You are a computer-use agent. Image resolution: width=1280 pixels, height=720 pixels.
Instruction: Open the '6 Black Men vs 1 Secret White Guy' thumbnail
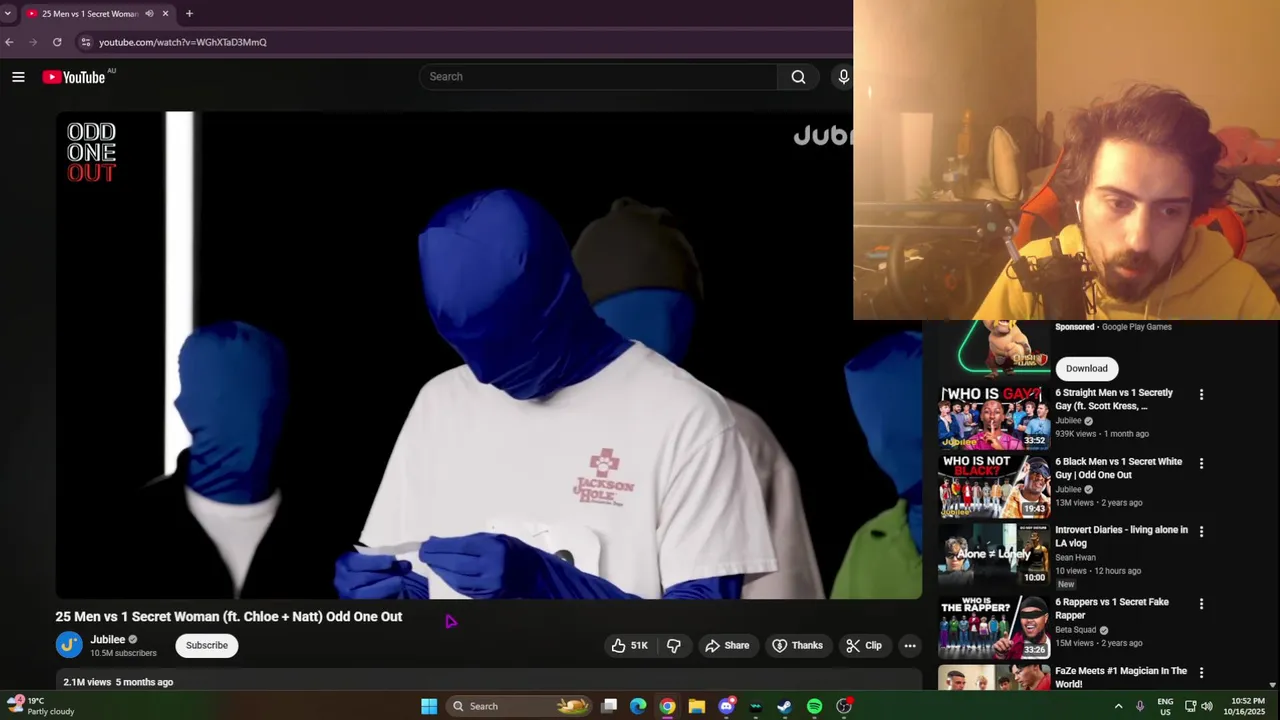pos(994,486)
